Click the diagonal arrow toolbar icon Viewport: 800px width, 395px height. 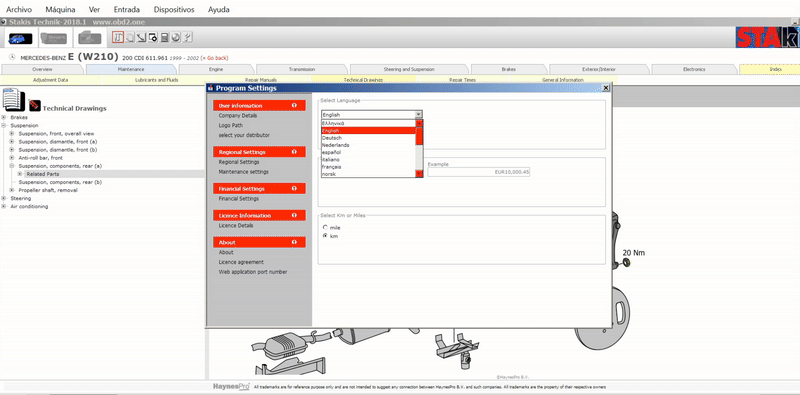pos(141,37)
